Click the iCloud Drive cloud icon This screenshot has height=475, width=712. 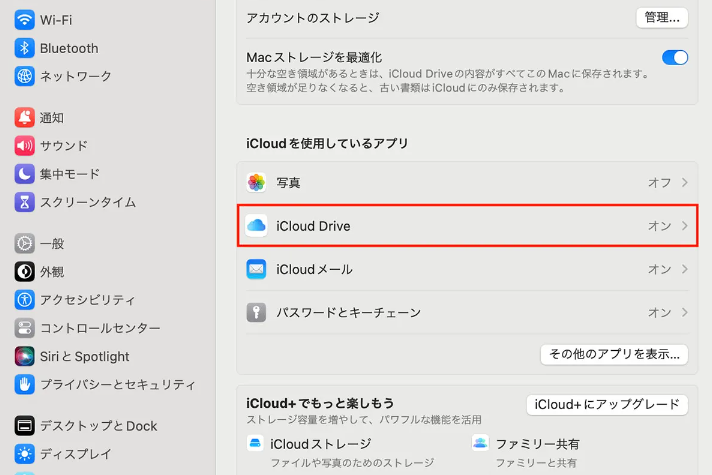point(257,226)
